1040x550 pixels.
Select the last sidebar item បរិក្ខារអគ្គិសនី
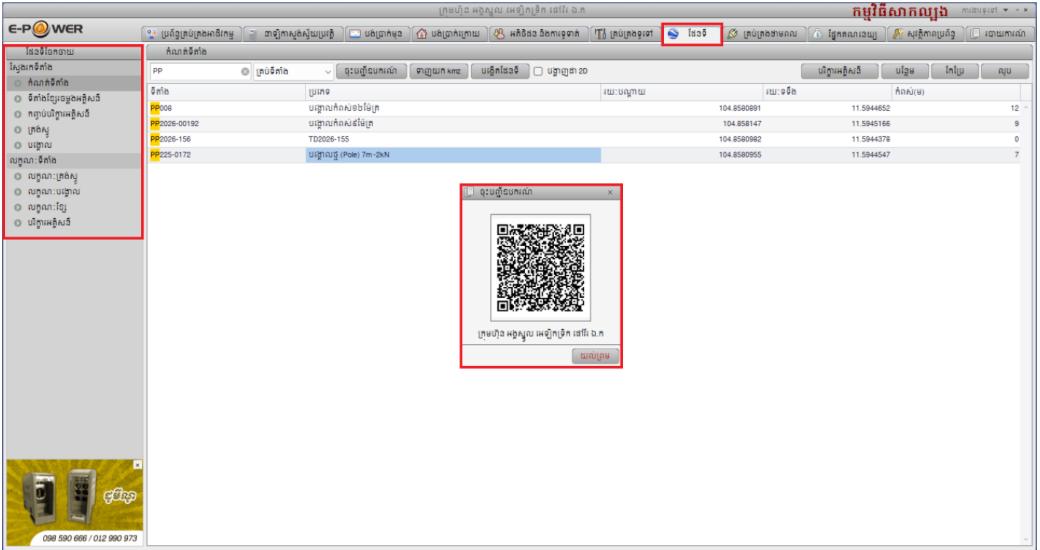[74, 223]
